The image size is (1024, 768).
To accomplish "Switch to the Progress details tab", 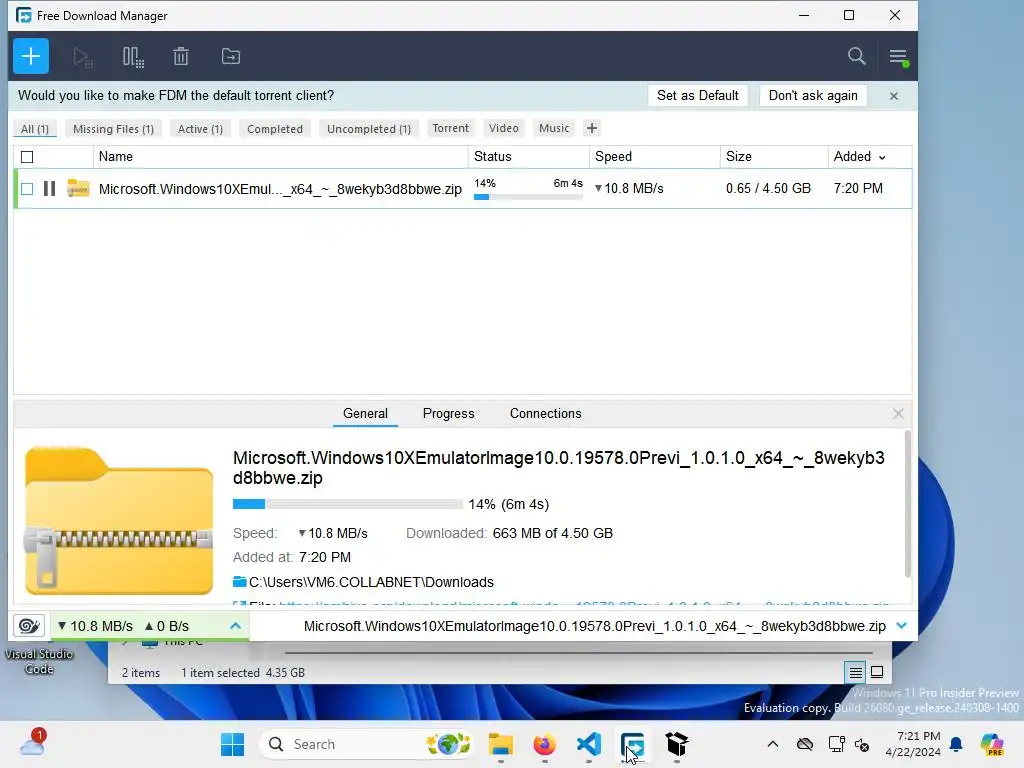I will point(449,413).
